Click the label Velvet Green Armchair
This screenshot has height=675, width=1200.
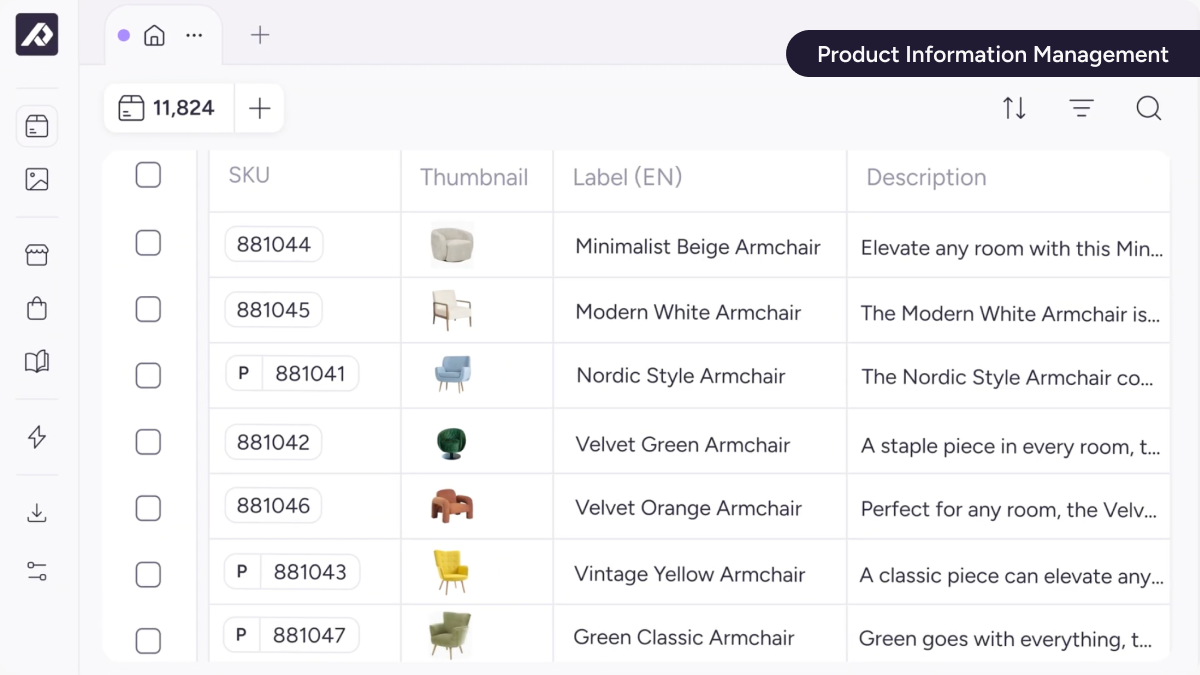click(683, 445)
